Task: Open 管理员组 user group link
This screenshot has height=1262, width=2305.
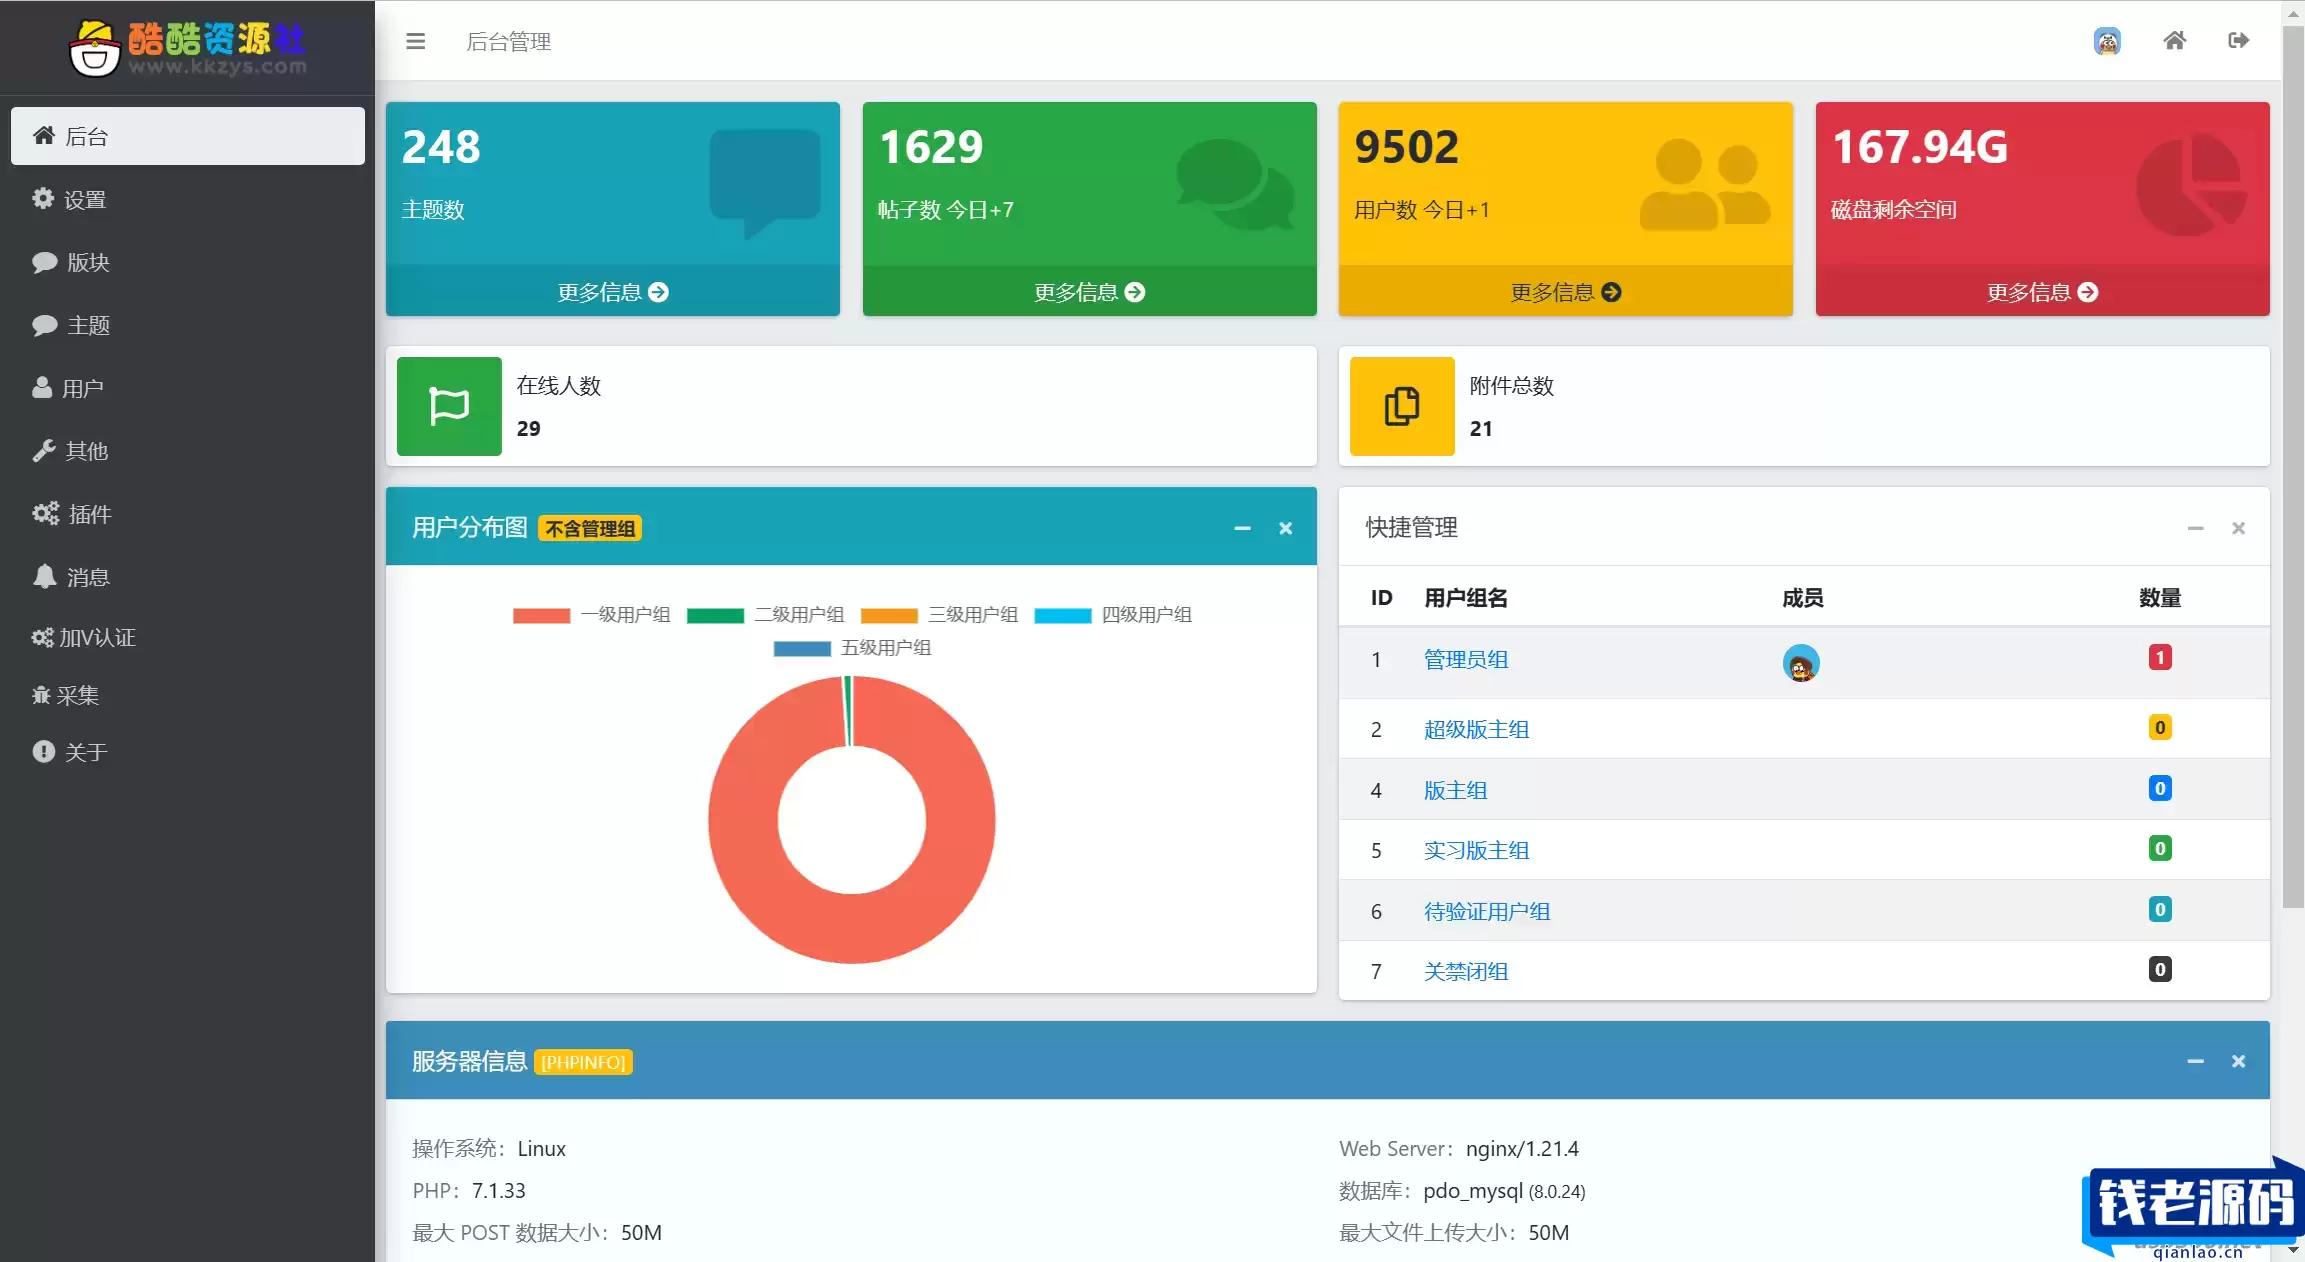Action: pos(1466,660)
